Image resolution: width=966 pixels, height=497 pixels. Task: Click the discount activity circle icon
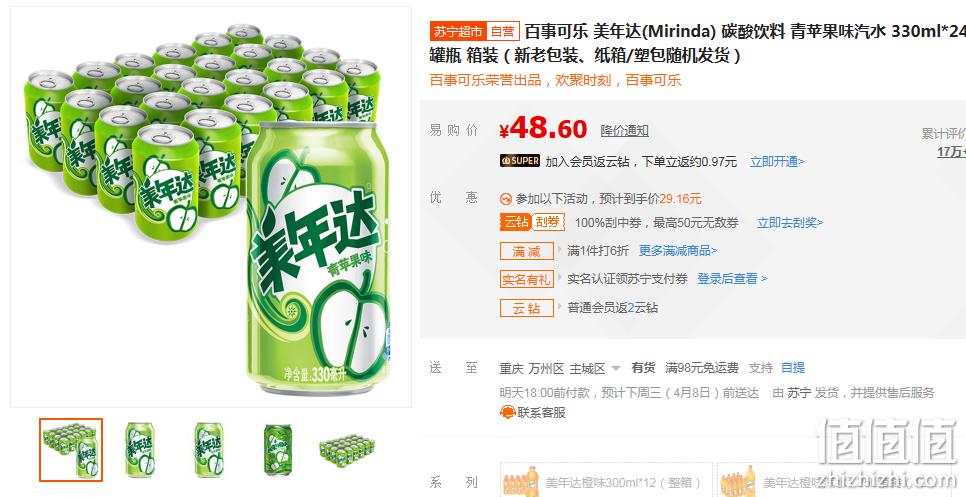point(506,199)
